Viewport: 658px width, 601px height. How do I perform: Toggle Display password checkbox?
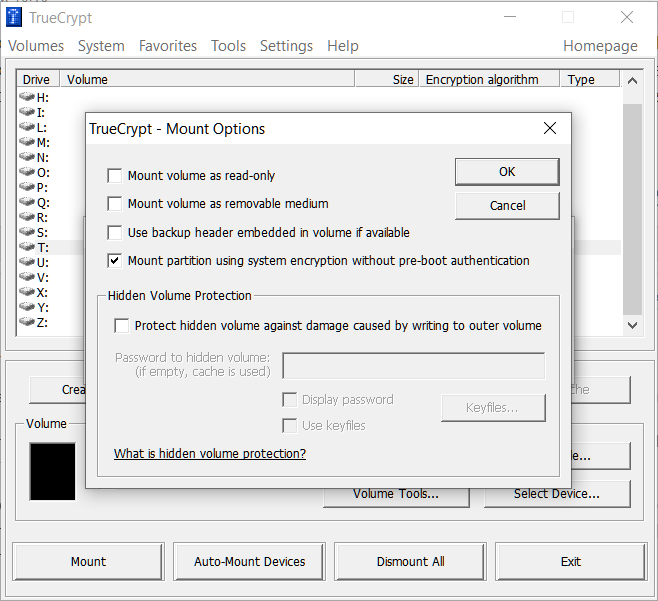290,400
